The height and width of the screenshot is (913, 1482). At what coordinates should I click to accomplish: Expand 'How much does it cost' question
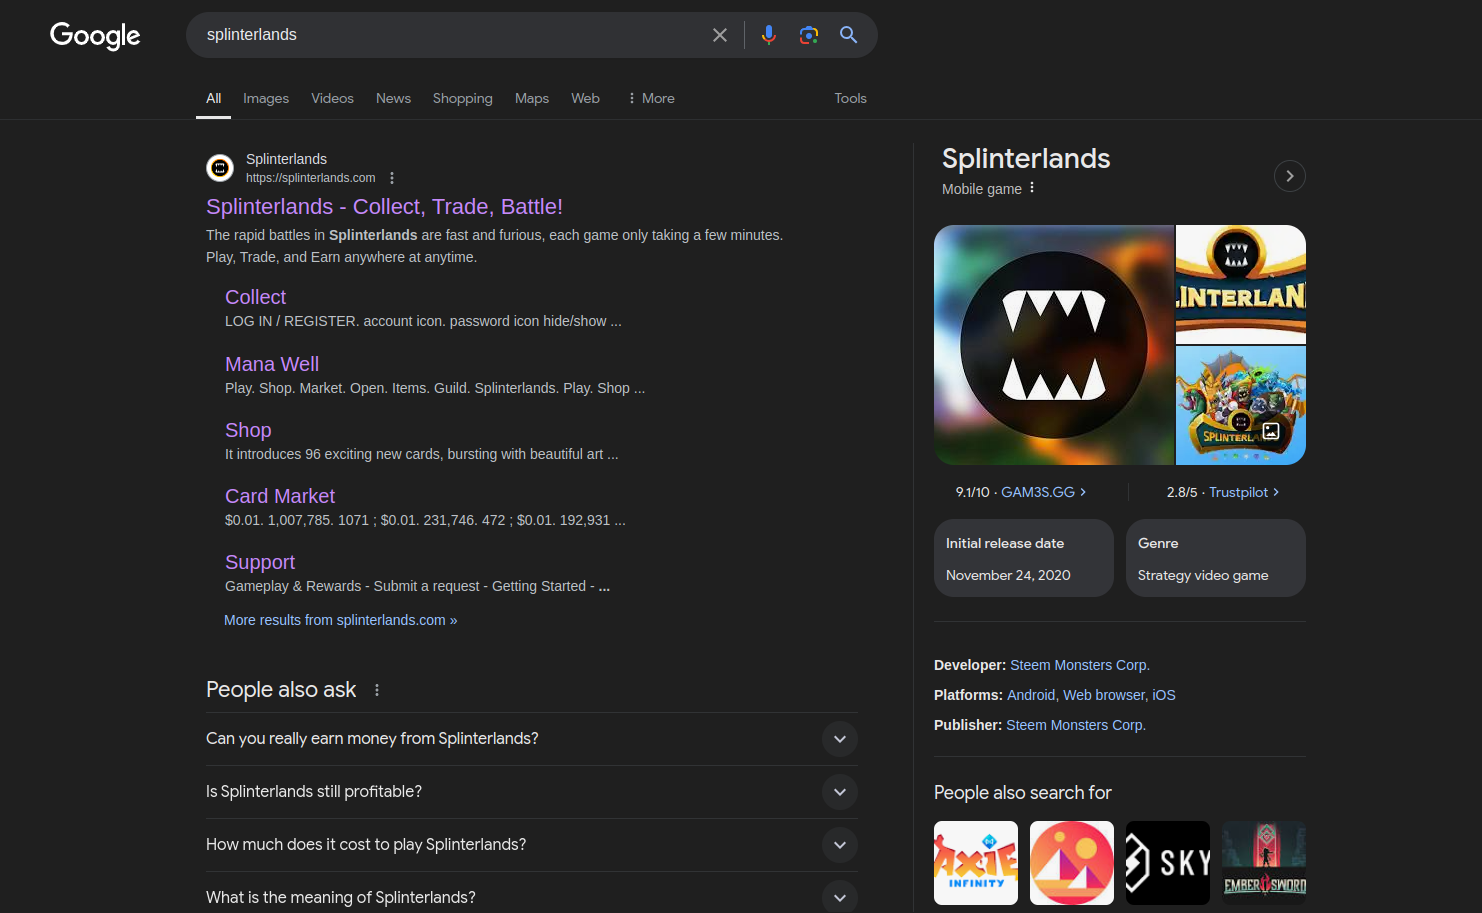532,845
